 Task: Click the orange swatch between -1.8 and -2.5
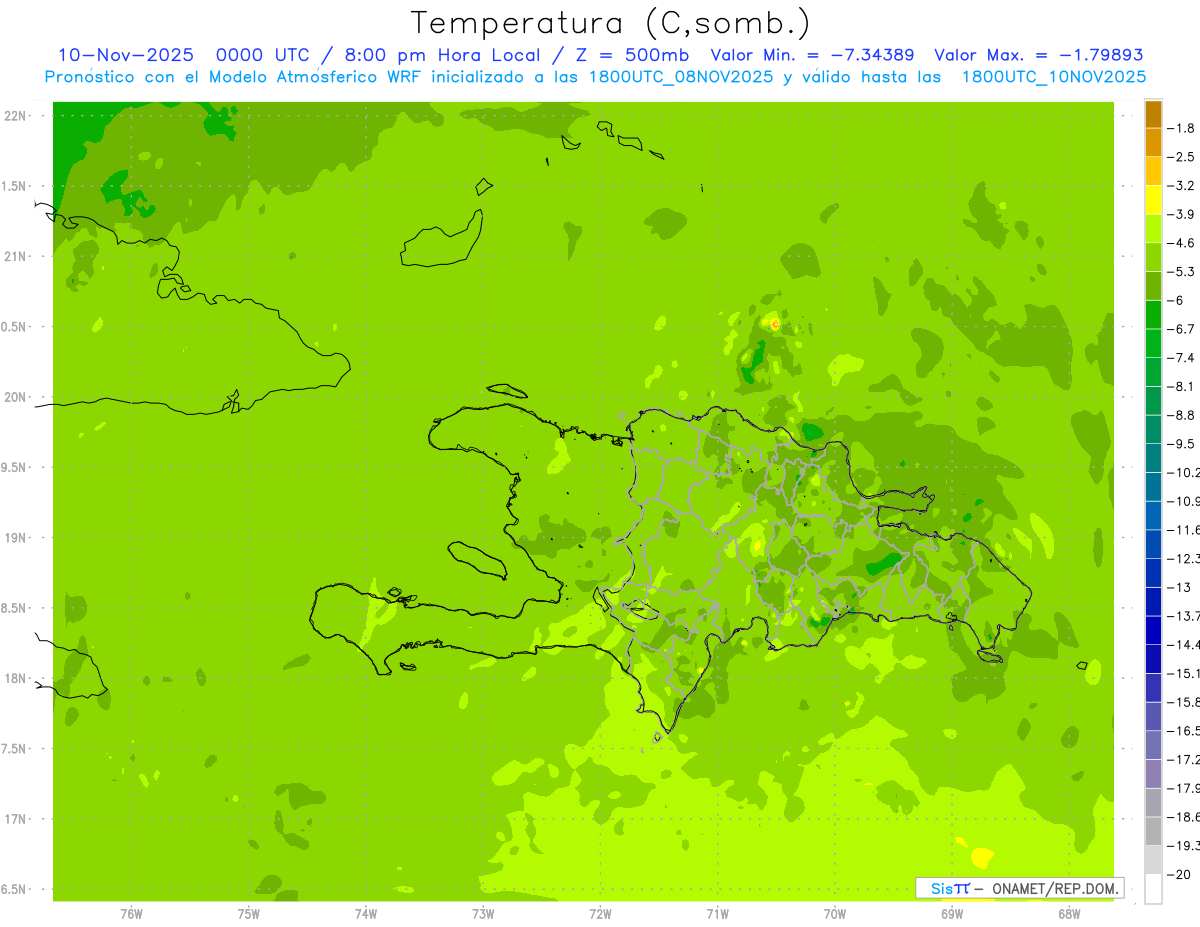click(x=1153, y=143)
